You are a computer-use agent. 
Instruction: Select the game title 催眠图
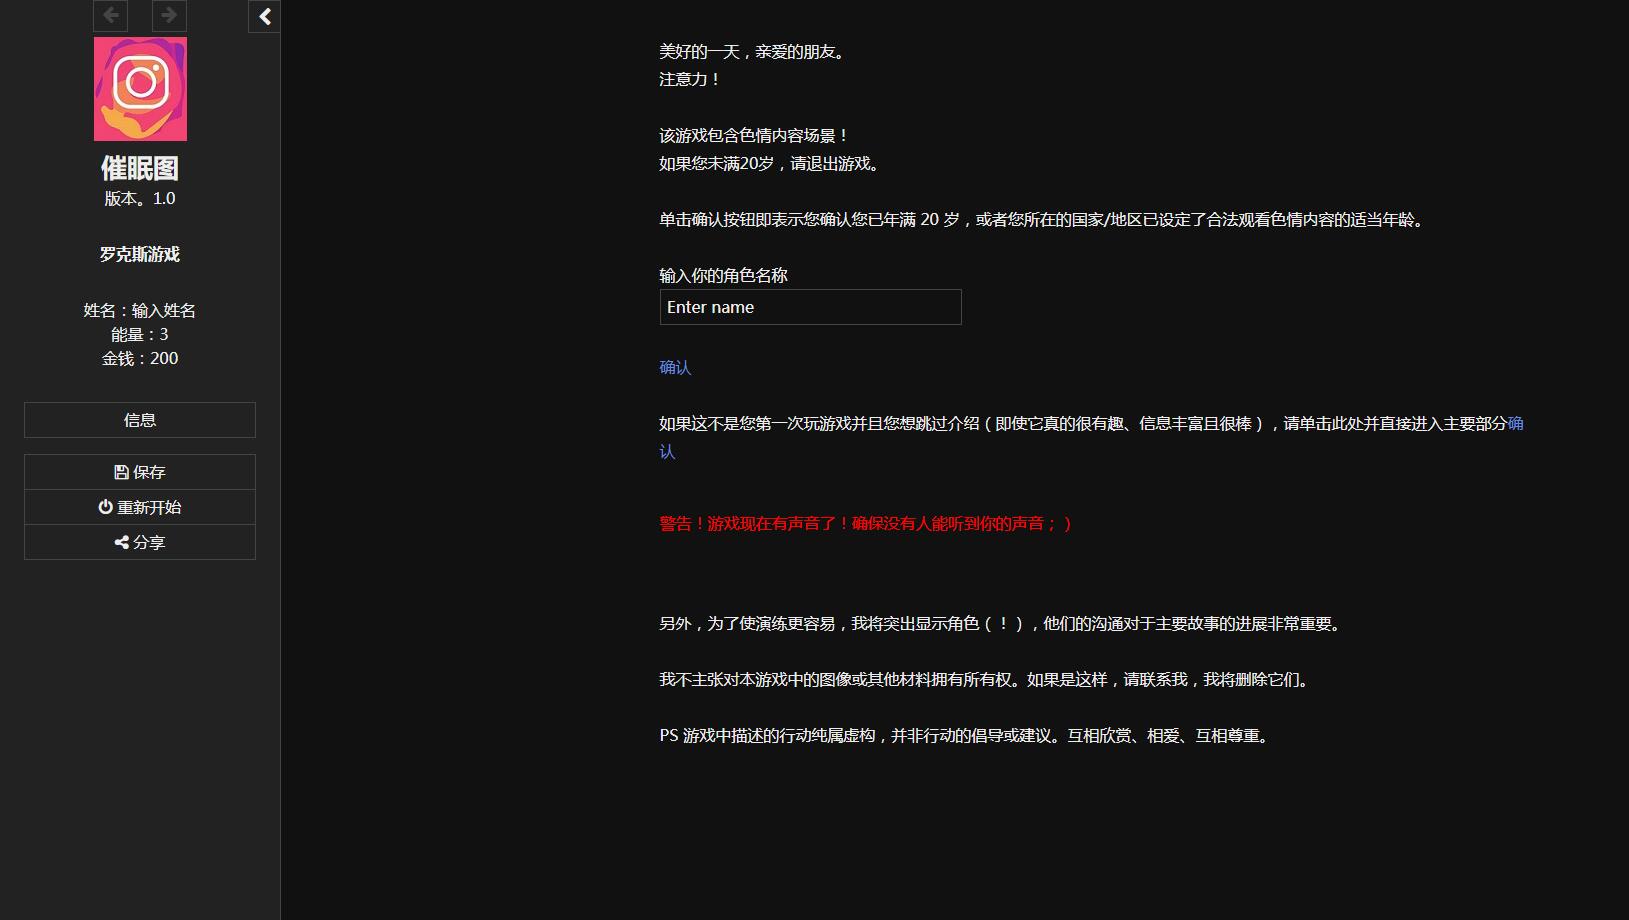click(x=140, y=168)
